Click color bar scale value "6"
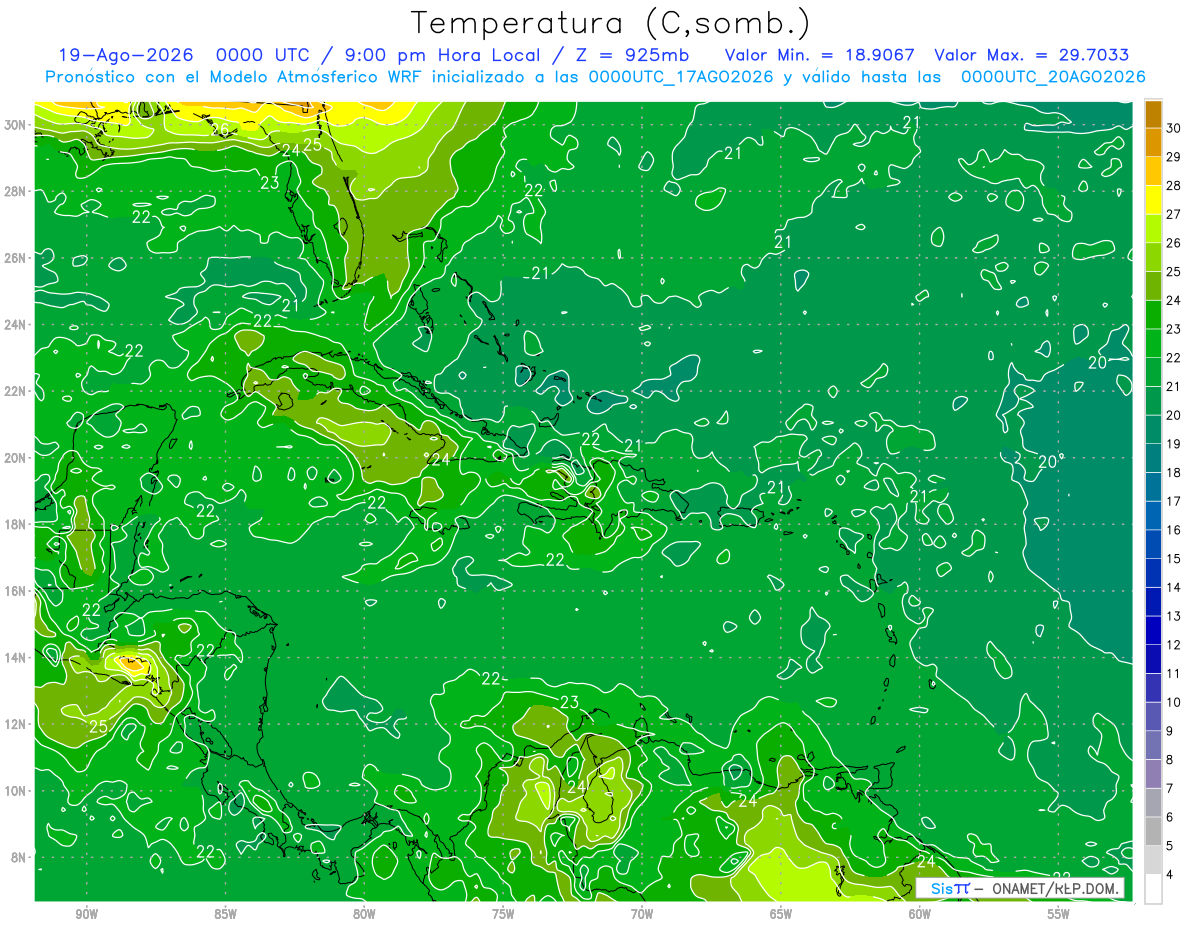 tap(1172, 818)
